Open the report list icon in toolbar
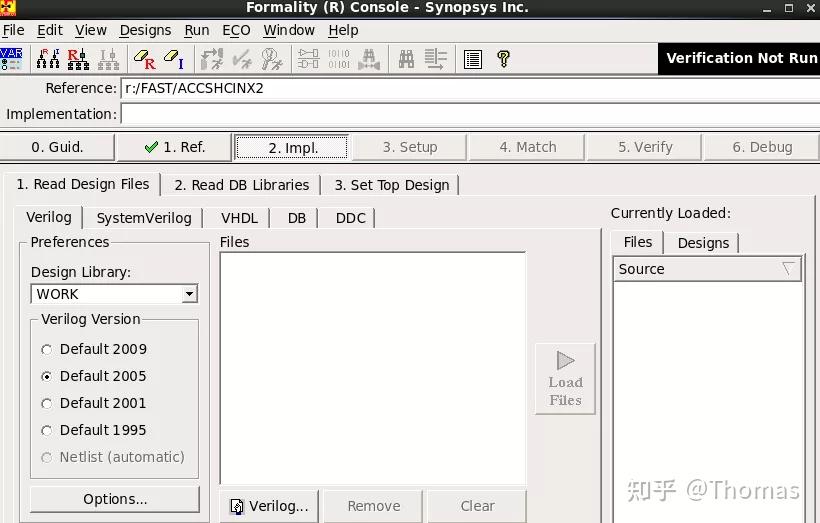The height and width of the screenshot is (523, 820). click(473, 59)
